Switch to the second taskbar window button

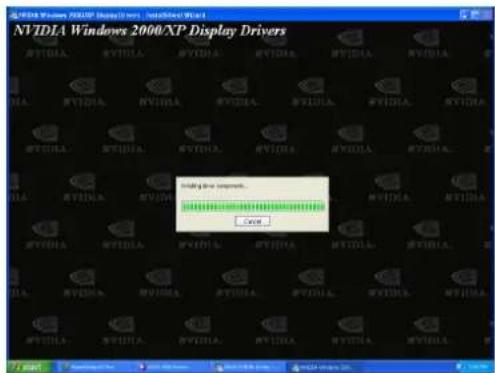click(x=172, y=367)
